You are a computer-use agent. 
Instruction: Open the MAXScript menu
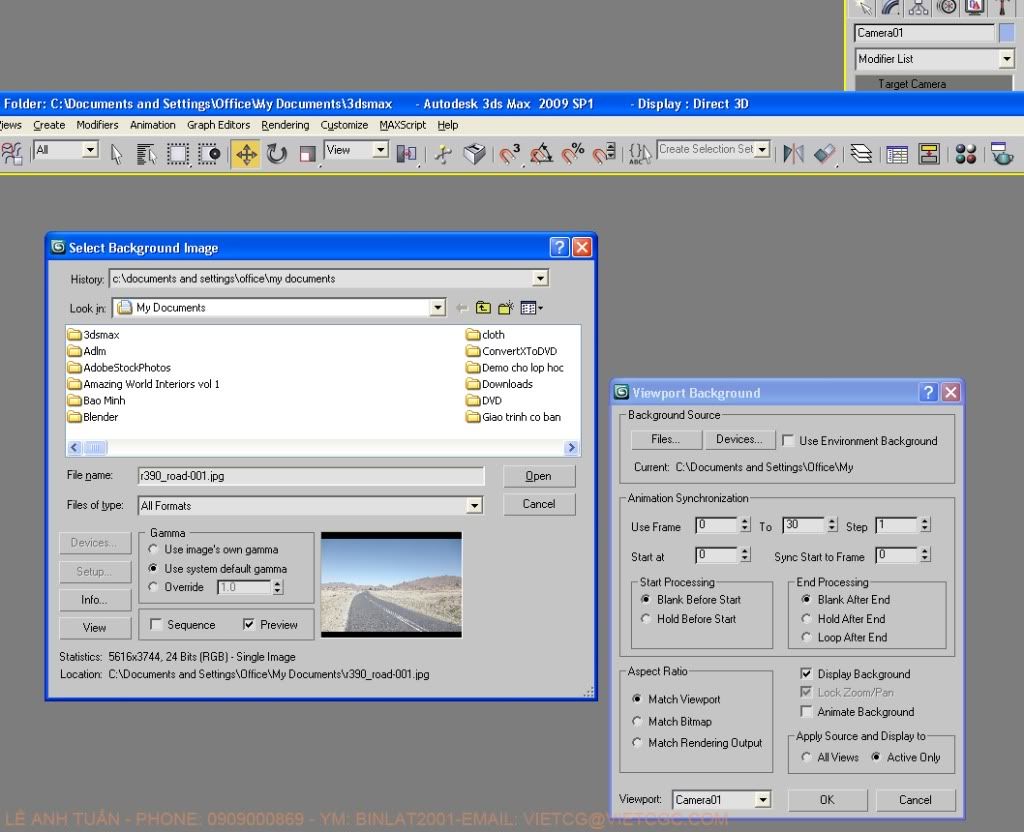pos(402,125)
